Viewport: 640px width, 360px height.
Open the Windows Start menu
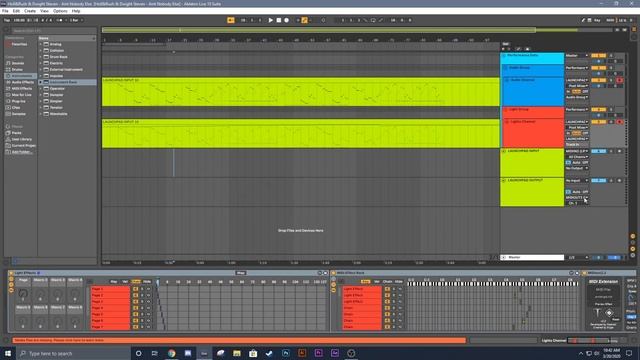8,353
